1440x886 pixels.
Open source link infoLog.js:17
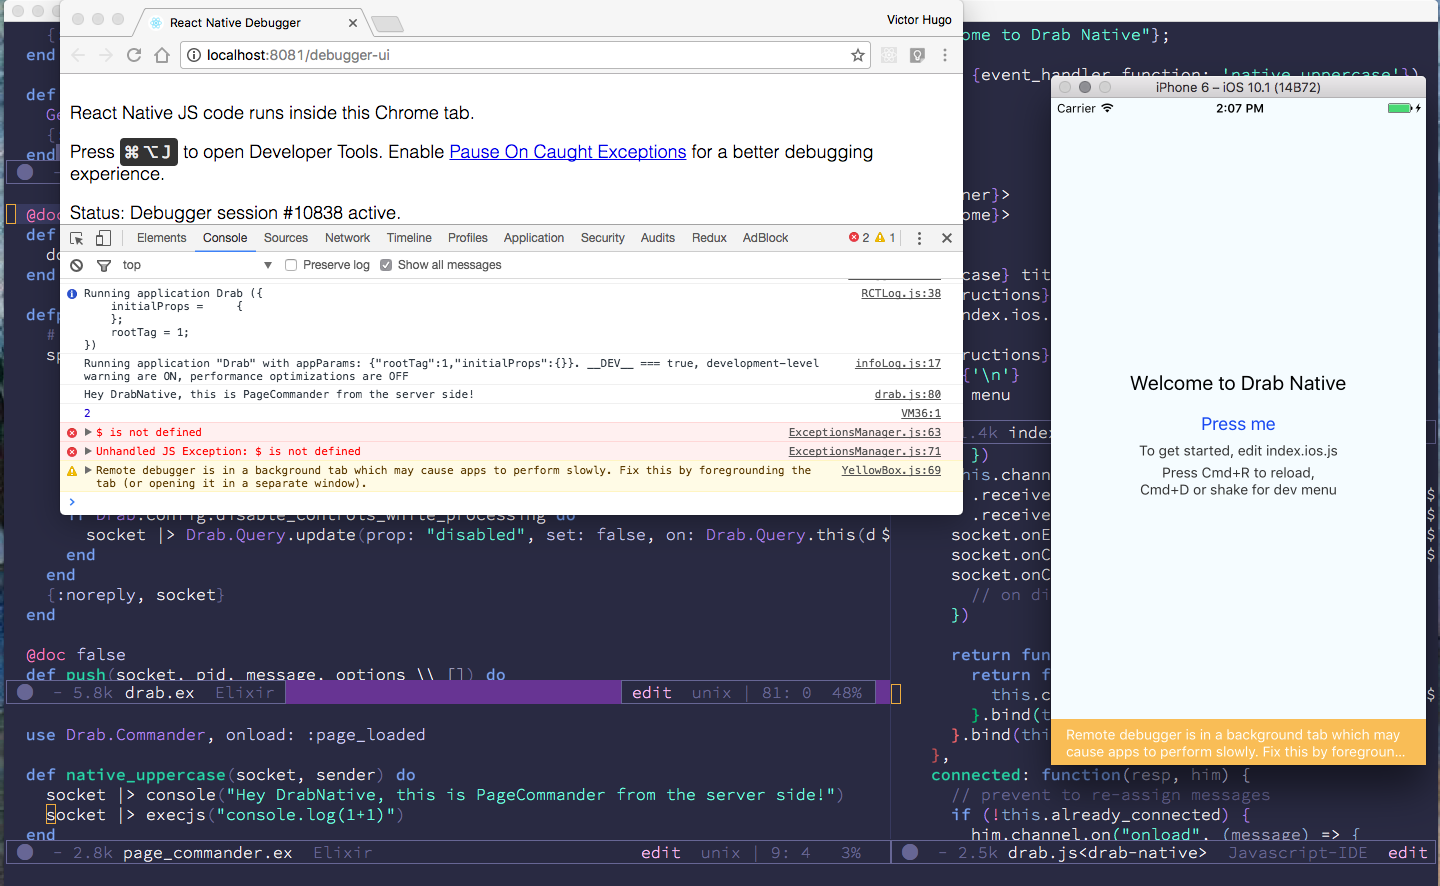click(x=898, y=364)
